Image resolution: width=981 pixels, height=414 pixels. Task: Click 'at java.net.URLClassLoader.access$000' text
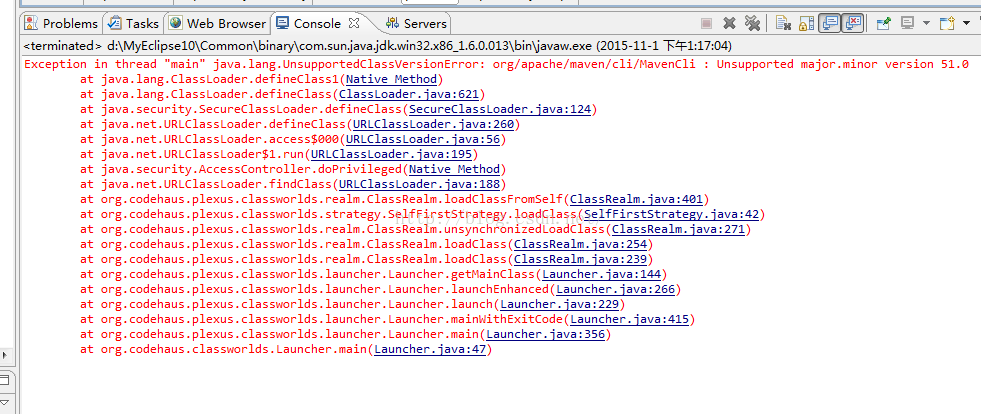209,139
